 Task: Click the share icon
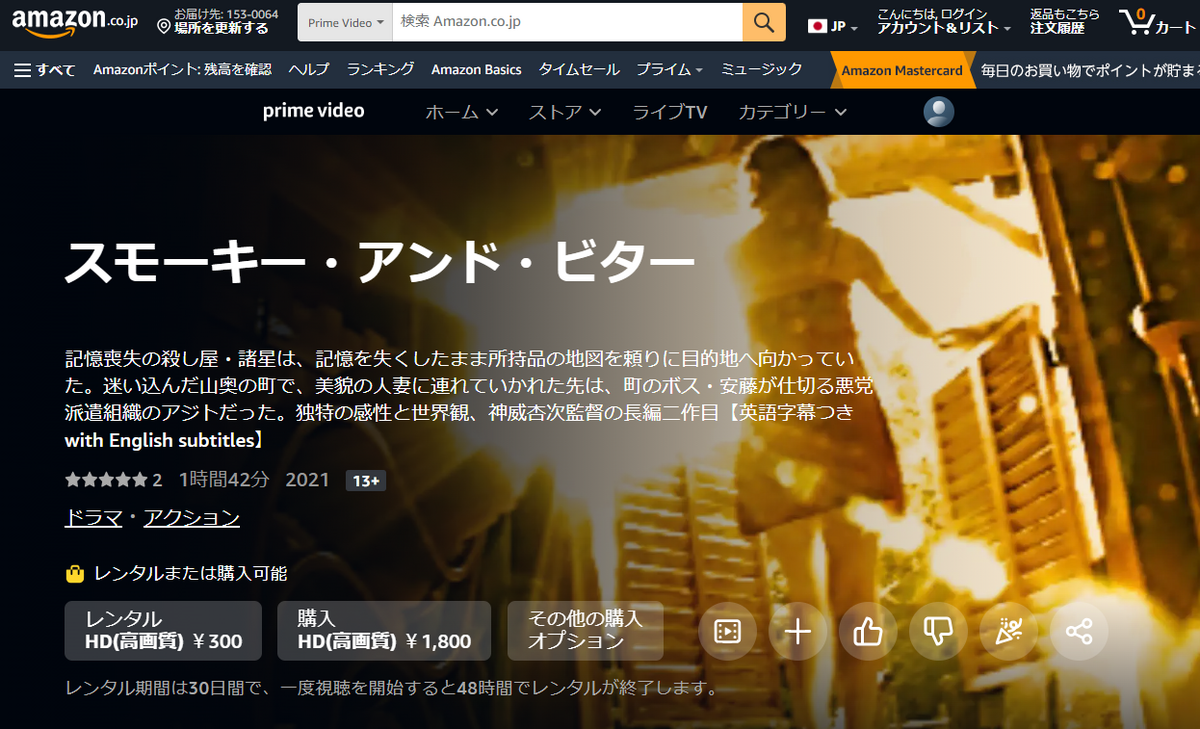coord(1079,631)
